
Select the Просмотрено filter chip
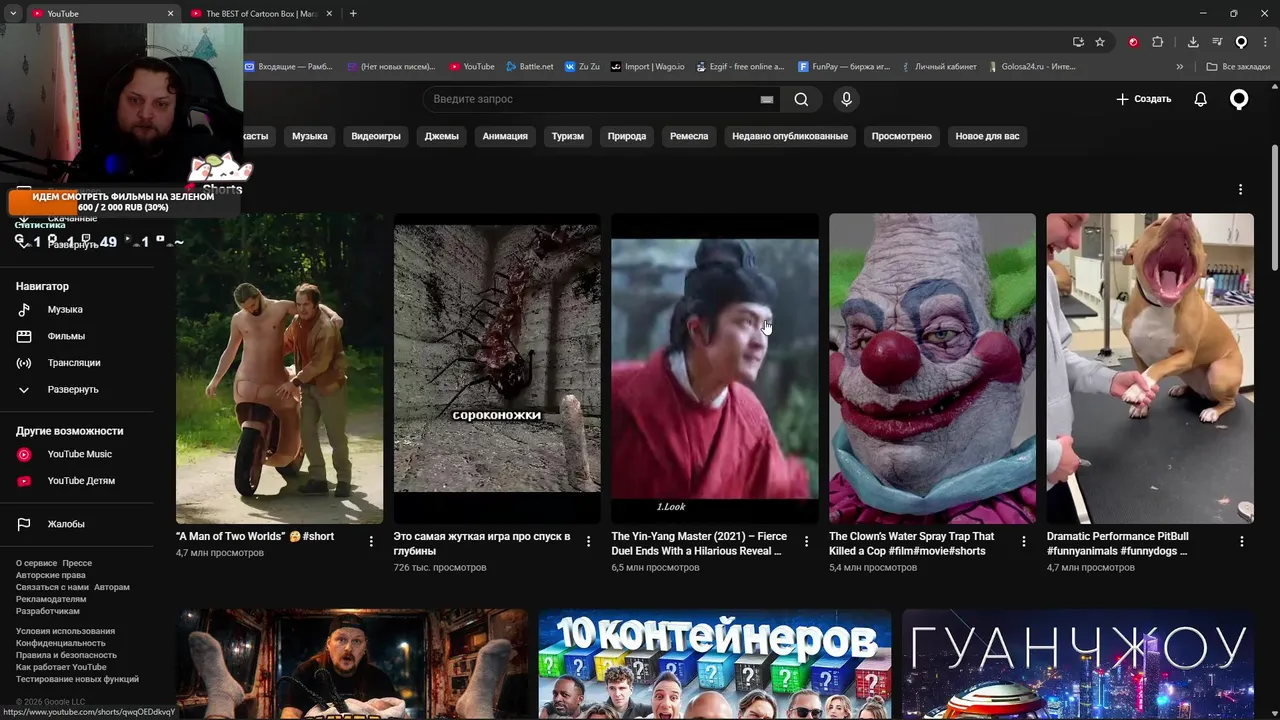902,136
